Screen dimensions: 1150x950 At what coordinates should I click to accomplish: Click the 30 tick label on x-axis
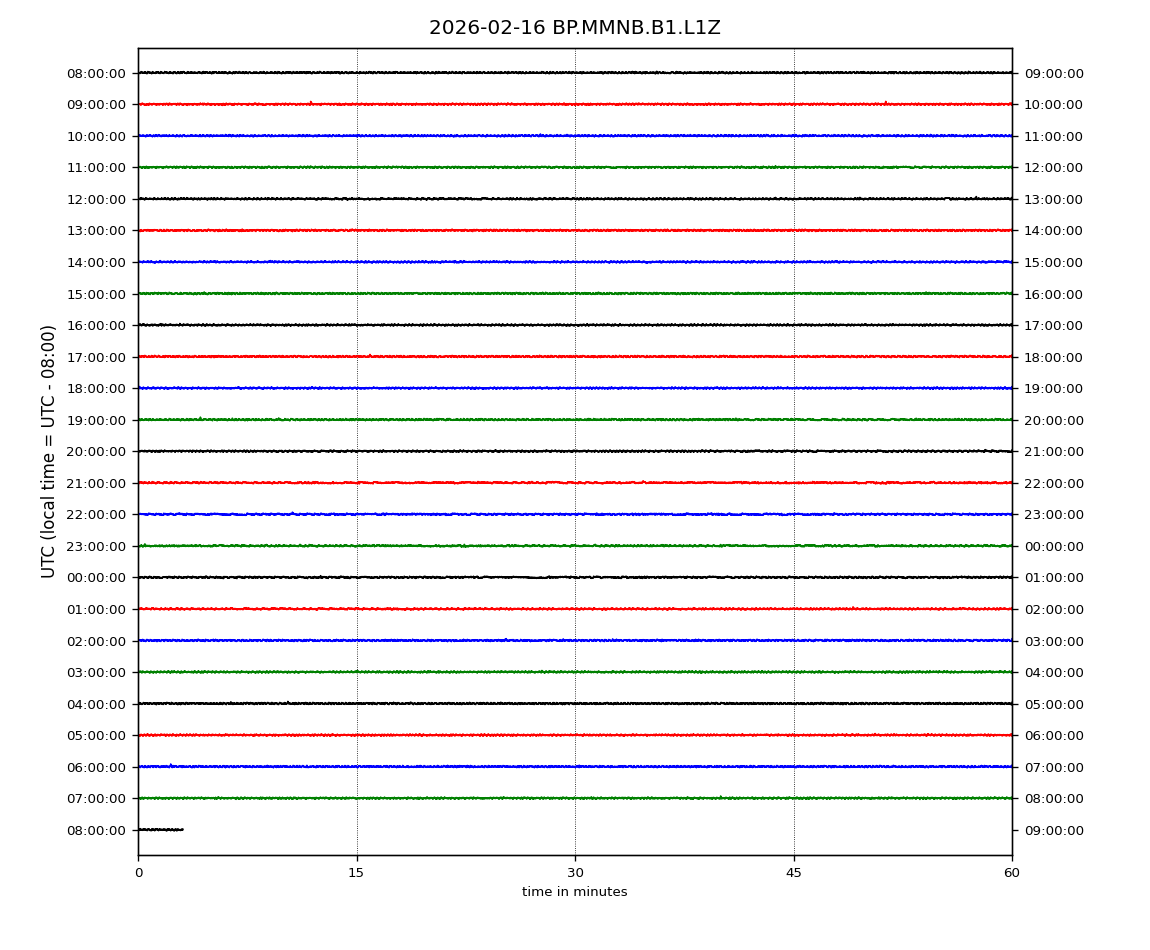point(575,873)
